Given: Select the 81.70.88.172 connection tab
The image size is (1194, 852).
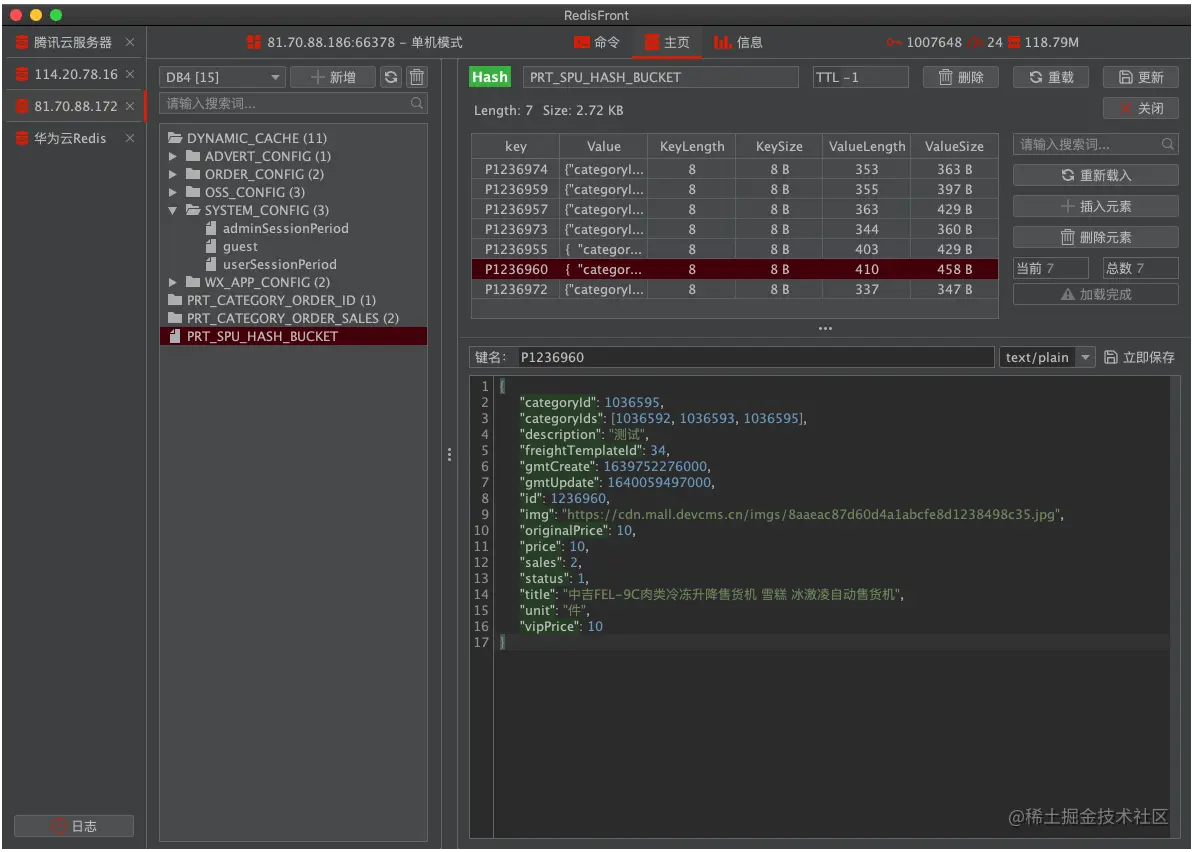Looking at the screenshot, I should point(75,106).
